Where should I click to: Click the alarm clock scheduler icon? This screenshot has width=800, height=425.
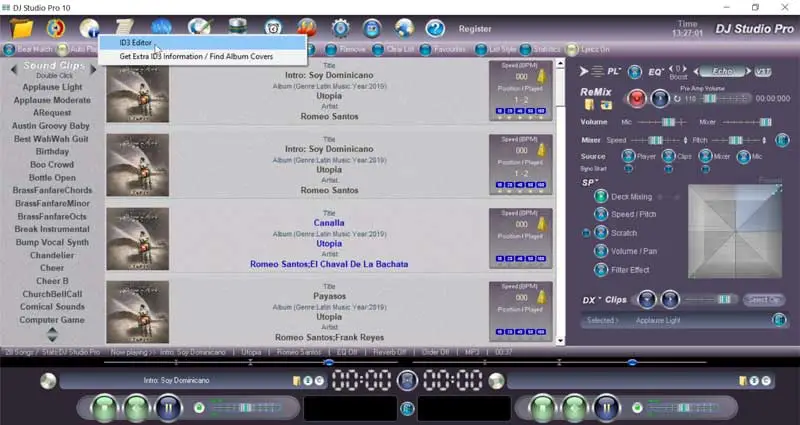tap(273, 28)
